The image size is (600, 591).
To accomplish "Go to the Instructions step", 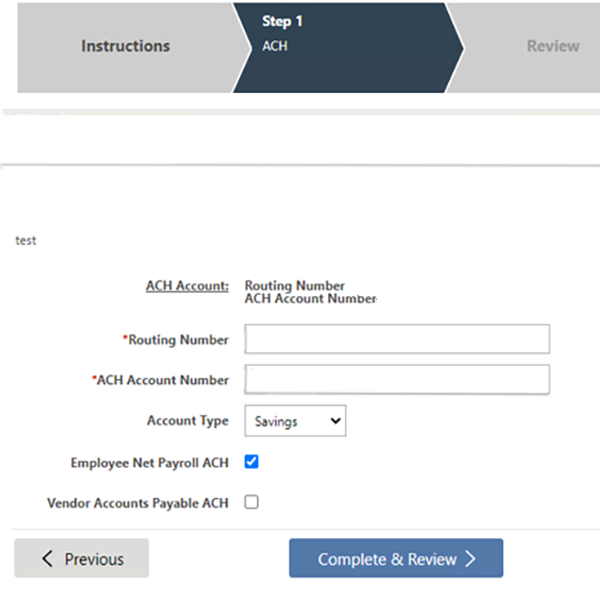I will [126, 46].
